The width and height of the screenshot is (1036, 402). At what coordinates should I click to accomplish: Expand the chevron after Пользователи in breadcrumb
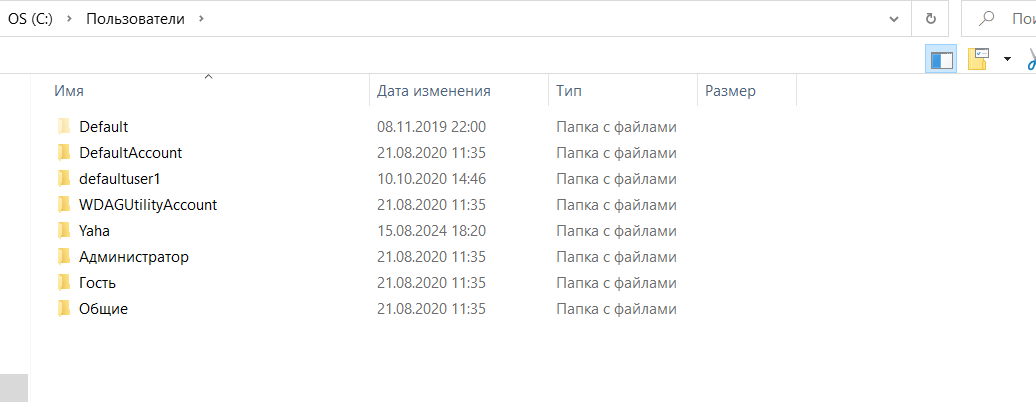(201, 18)
